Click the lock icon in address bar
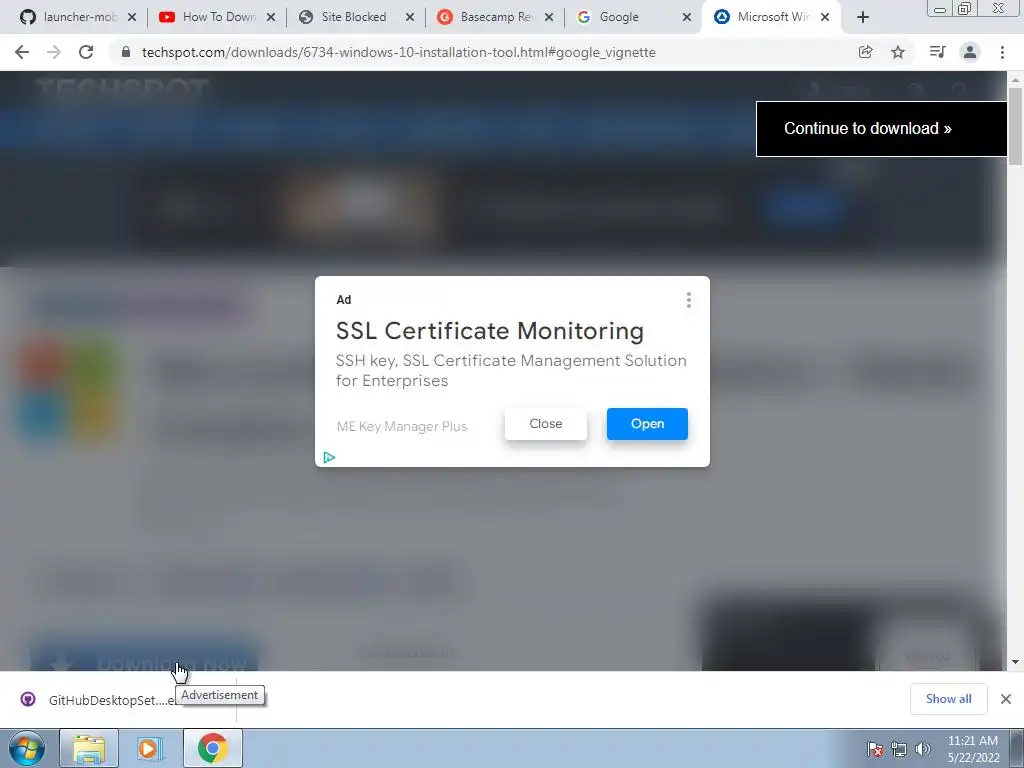The image size is (1024, 768). (126, 52)
